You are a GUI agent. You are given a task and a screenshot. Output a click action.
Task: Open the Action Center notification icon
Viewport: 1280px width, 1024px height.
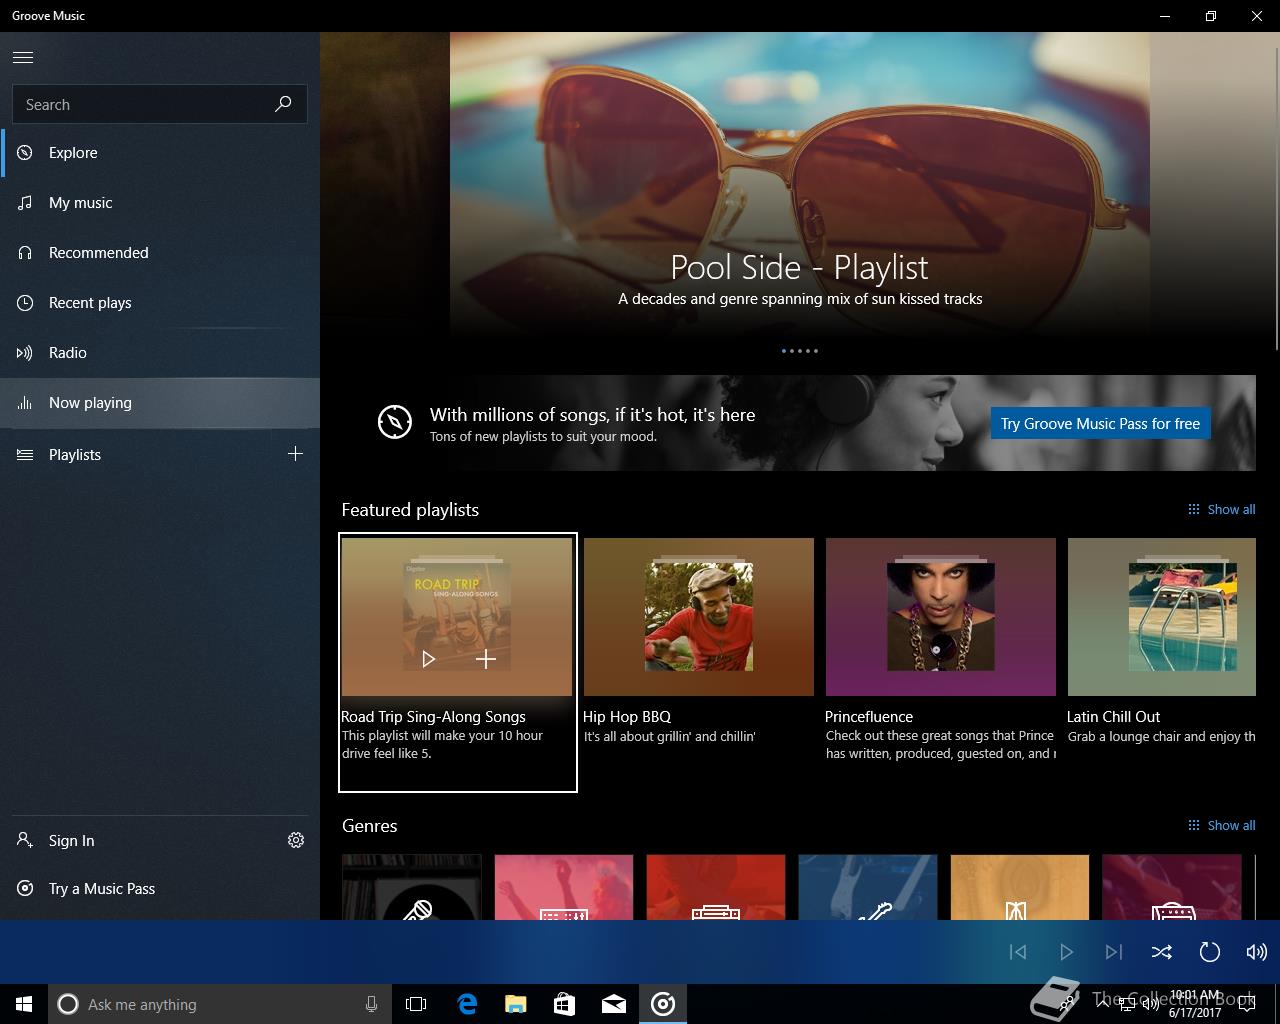1247,1004
